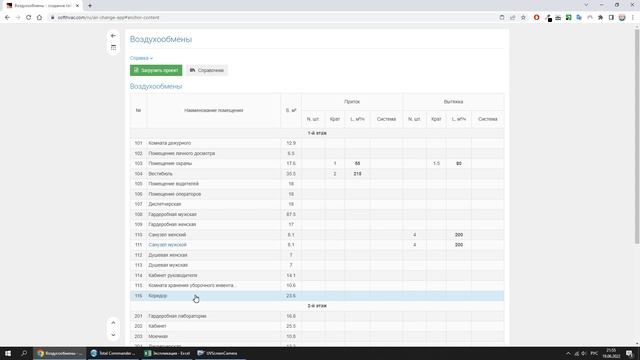Viewport: 640px width, 360px height.
Task: Open the browser profile avatar
Action: pos(622,18)
